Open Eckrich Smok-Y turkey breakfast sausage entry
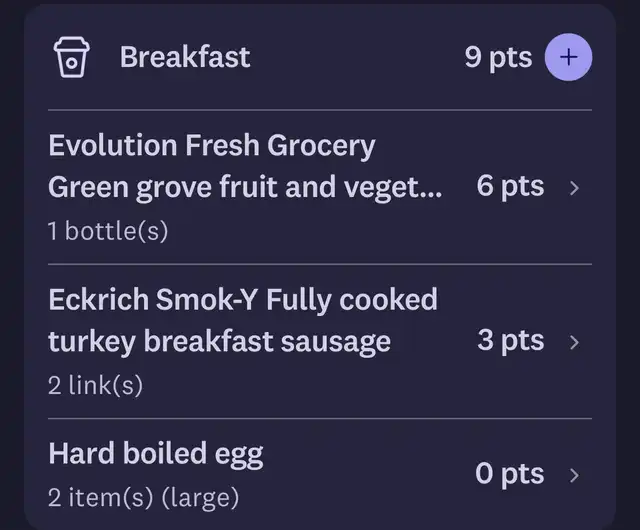 [320, 342]
